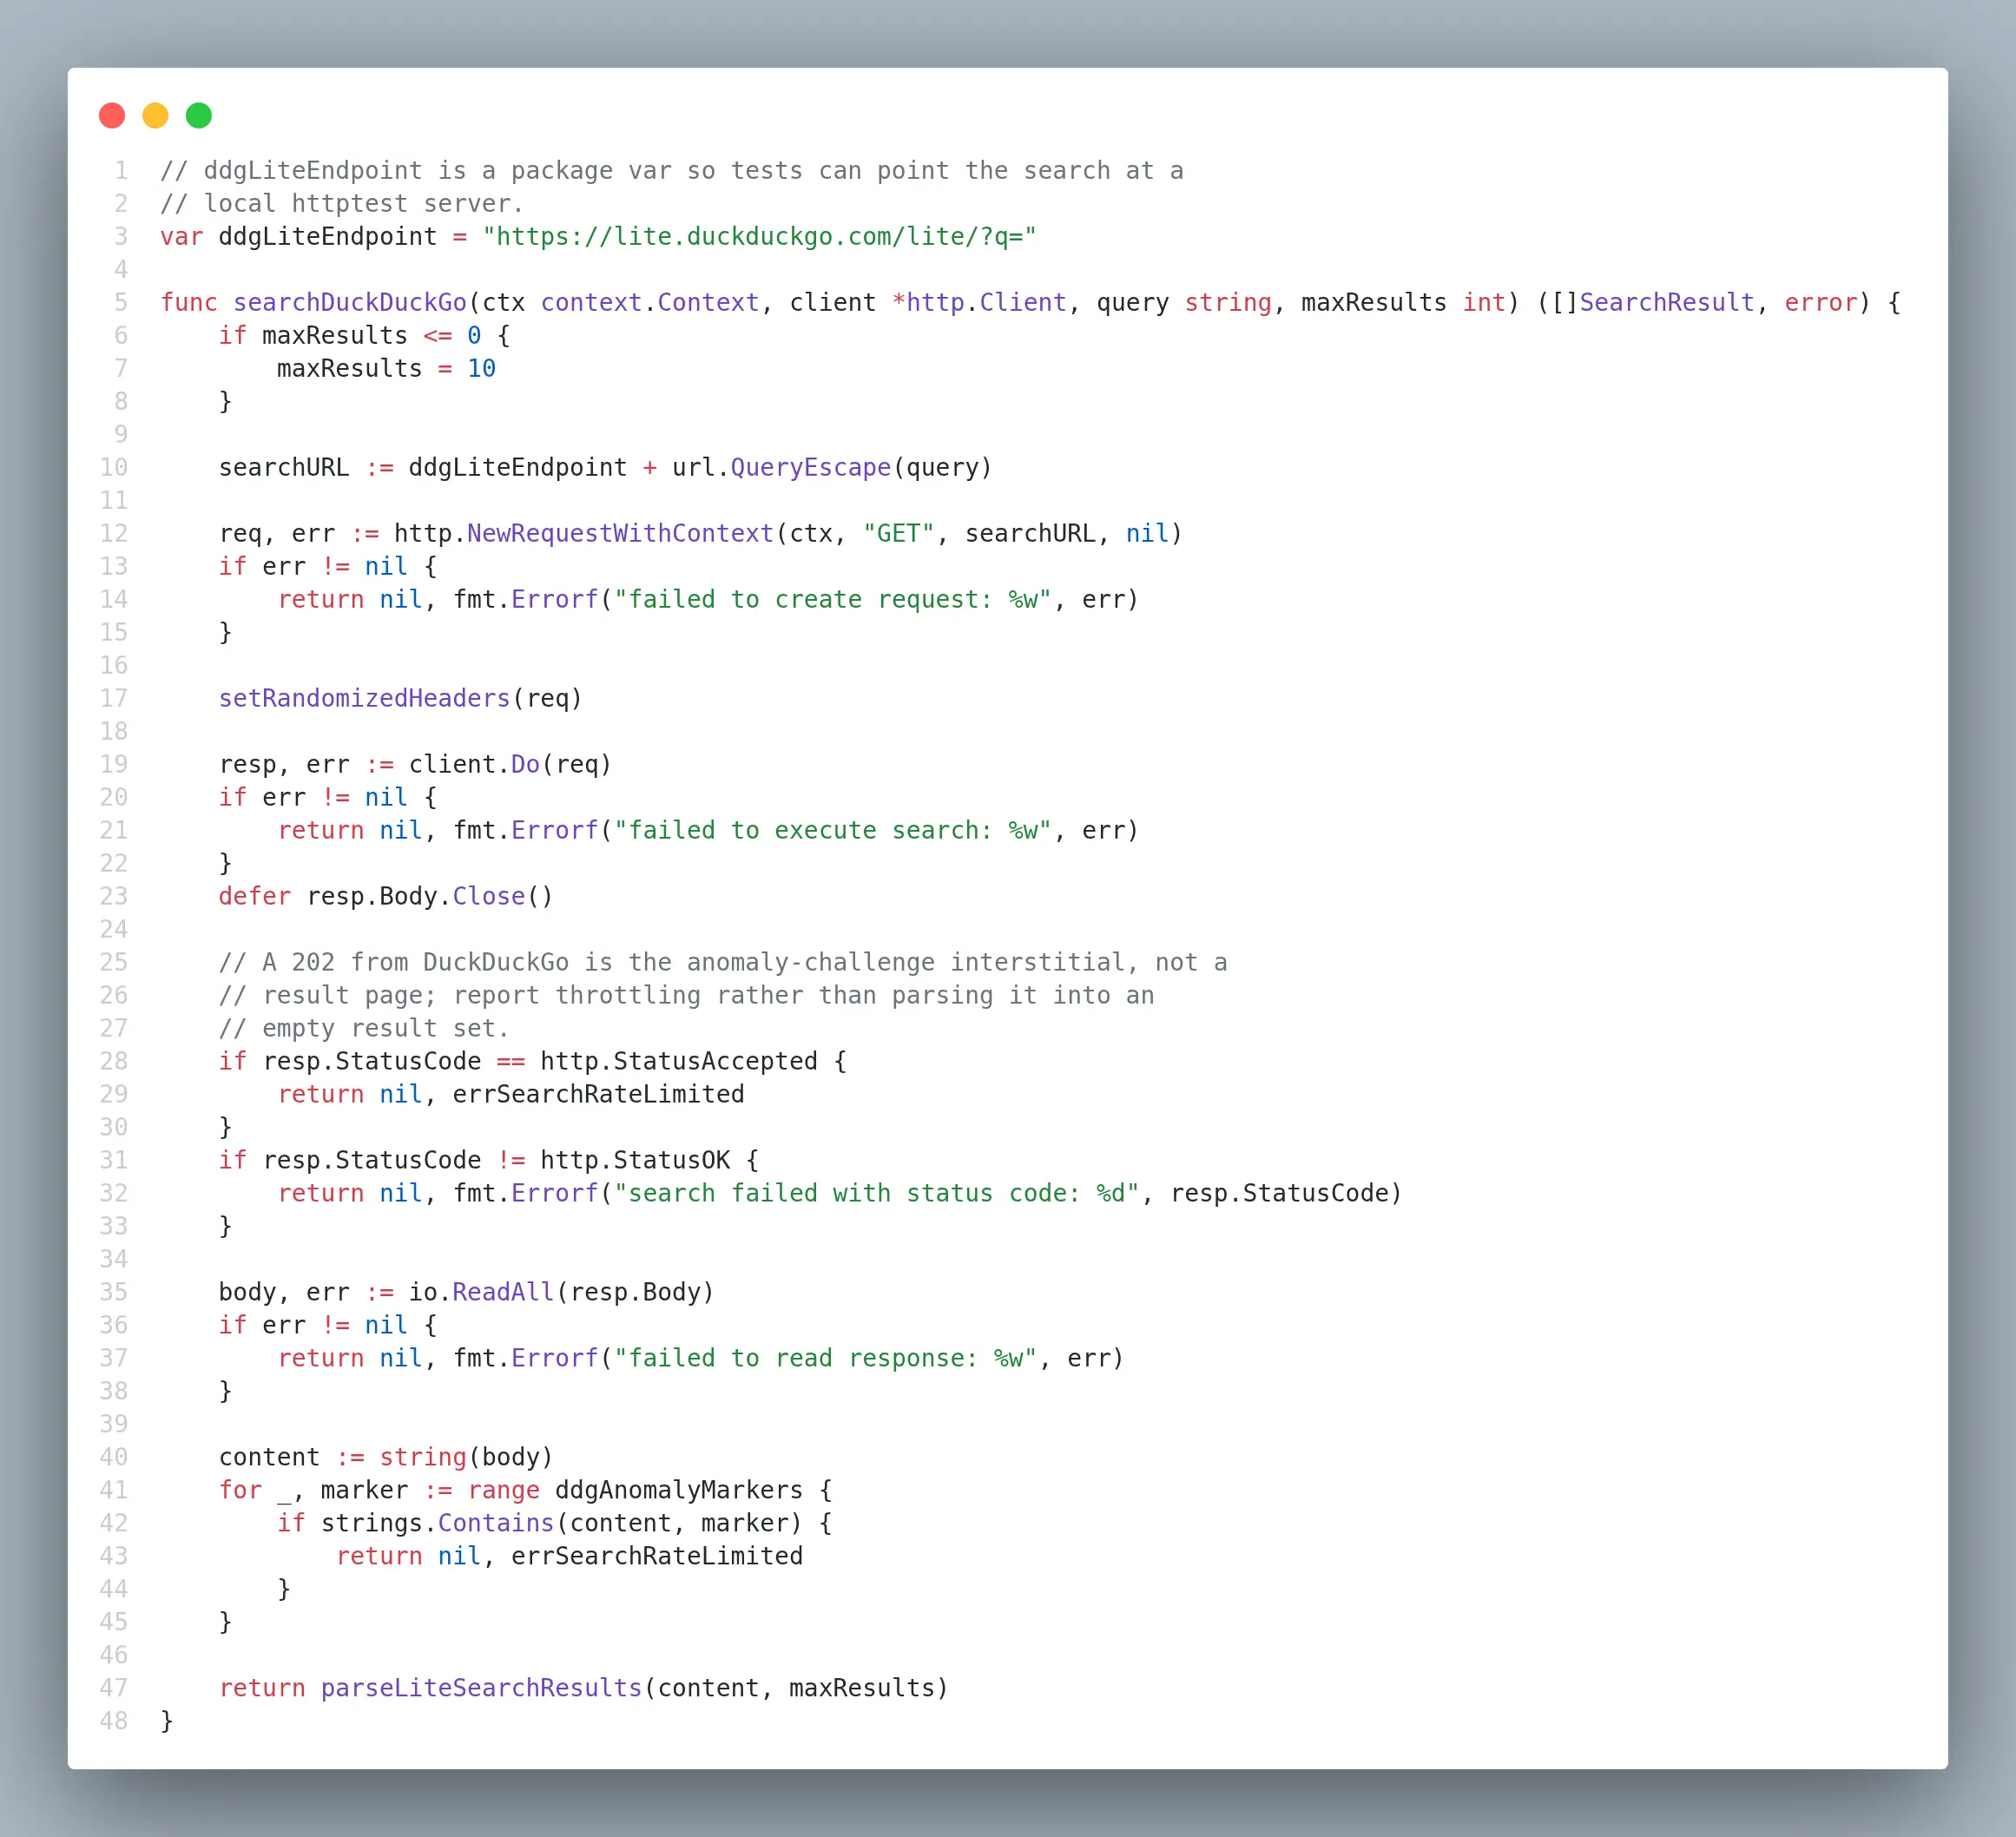This screenshot has width=2016, height=1837.
Task: Click errSearchRateLimited on line 43
Action: coord(657,1557)
